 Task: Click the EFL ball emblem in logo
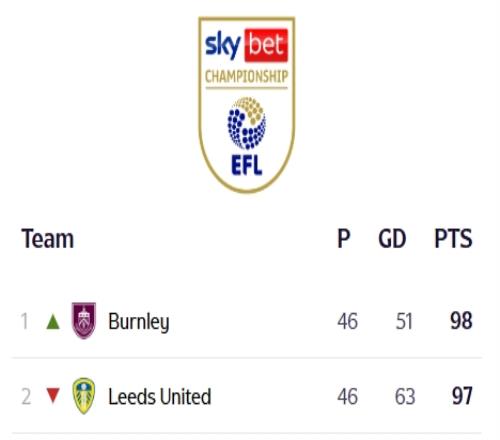coord(247,123)
